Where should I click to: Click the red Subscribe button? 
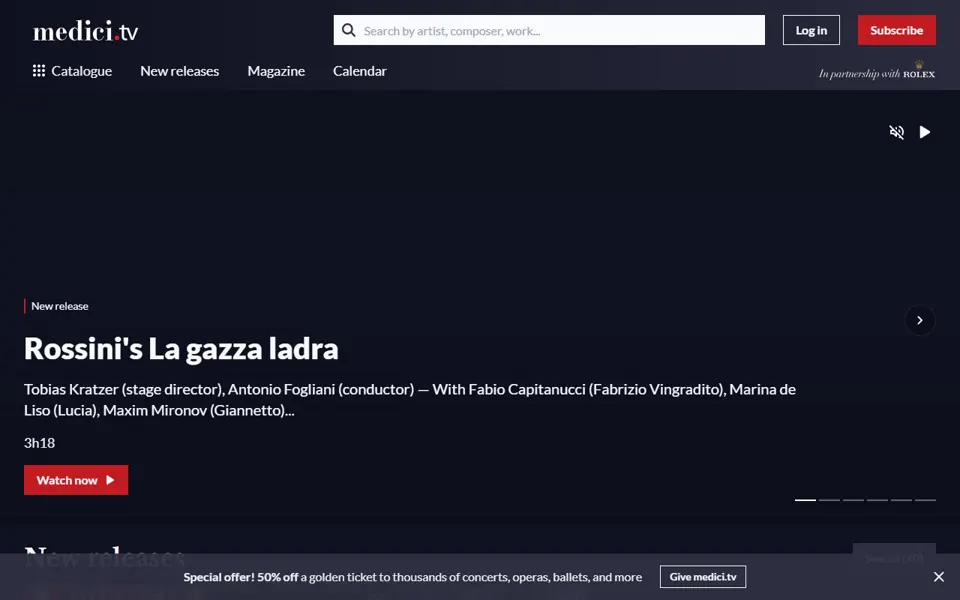click(x=896, y=30)
